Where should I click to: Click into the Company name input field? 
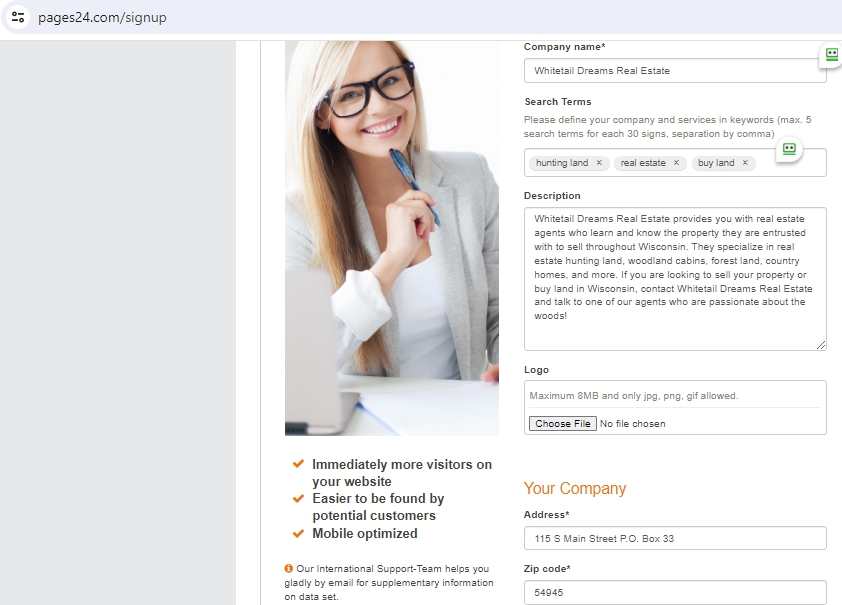coord(674,71)
